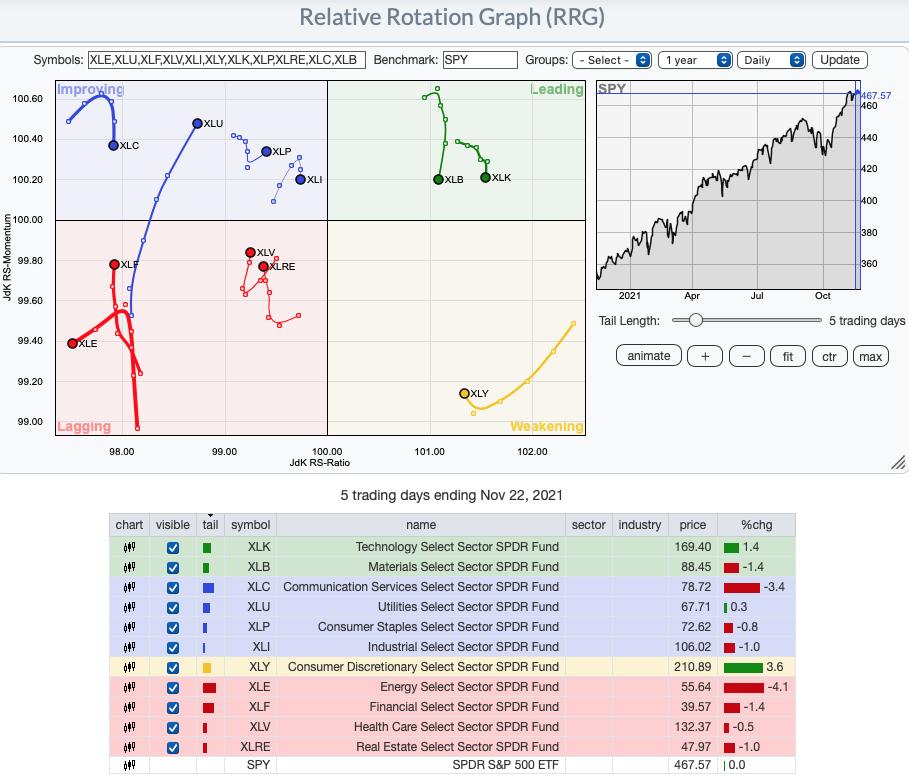This screenshot has height=777, width=909.
Task: Click the XLRE marker on the graph
Action: (x=264, y=267)
